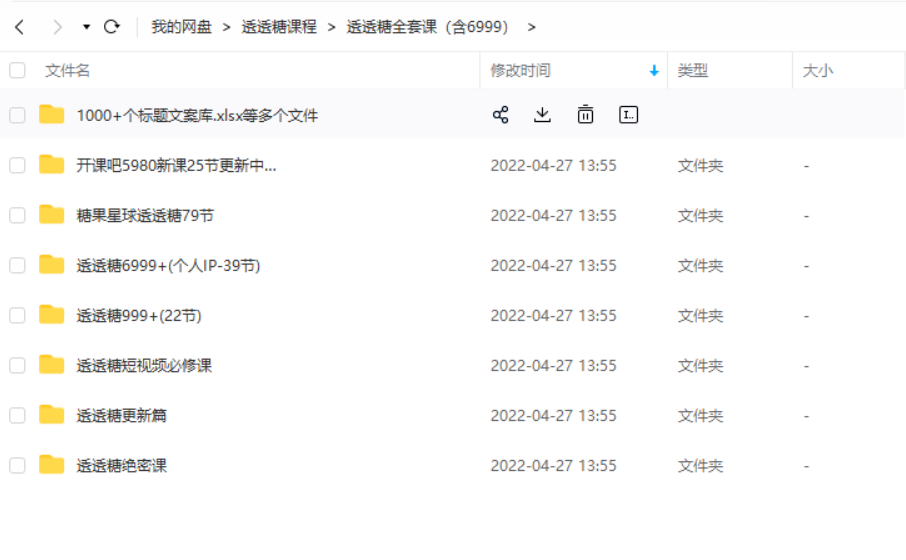Open folder icon of 糖果星球透透糖79节
Screen dimensions: 906x560
51,215
